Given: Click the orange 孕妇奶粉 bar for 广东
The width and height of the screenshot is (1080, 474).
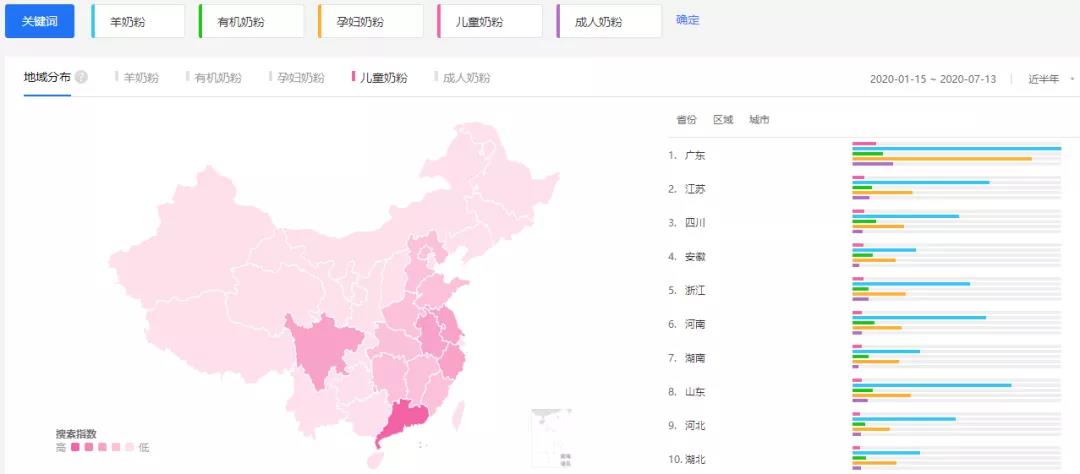Looking at the screenshot, I should [x=942, y=158].
